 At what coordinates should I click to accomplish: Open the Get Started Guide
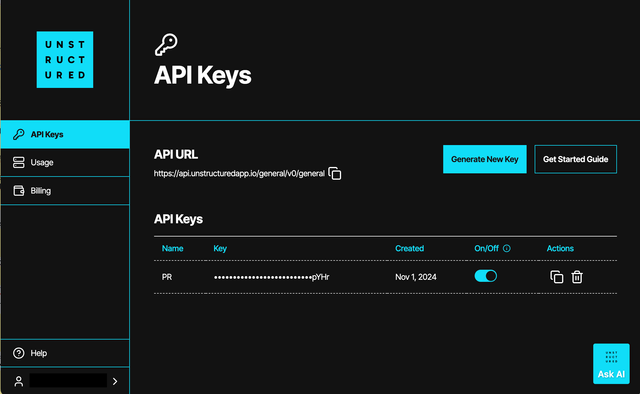coord(576,159)
